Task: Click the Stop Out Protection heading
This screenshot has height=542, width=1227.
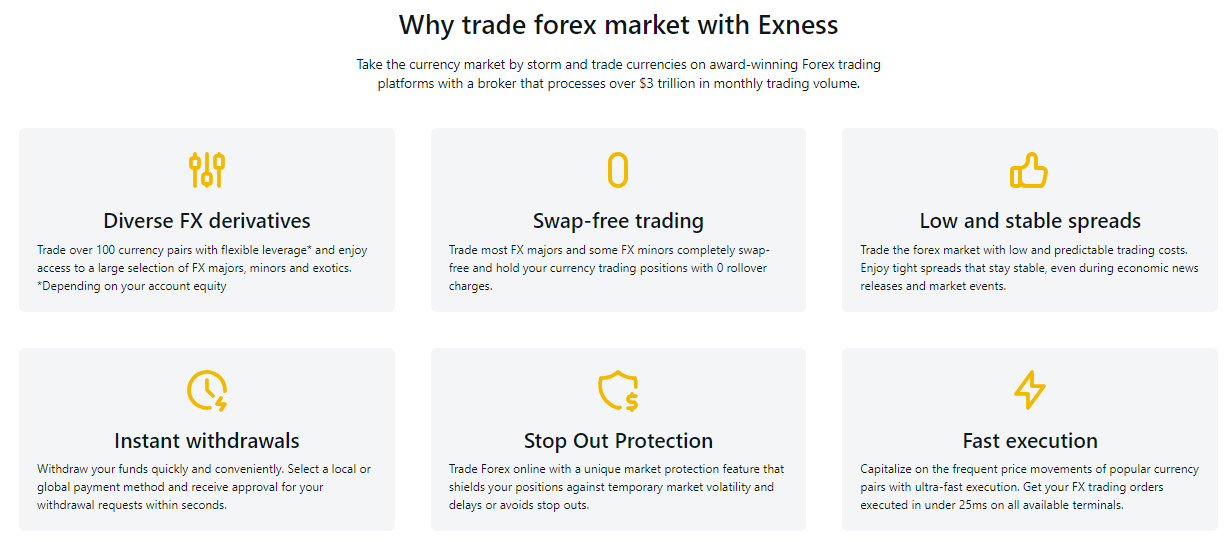Action: pyautogui.click(x=618, y=441)
